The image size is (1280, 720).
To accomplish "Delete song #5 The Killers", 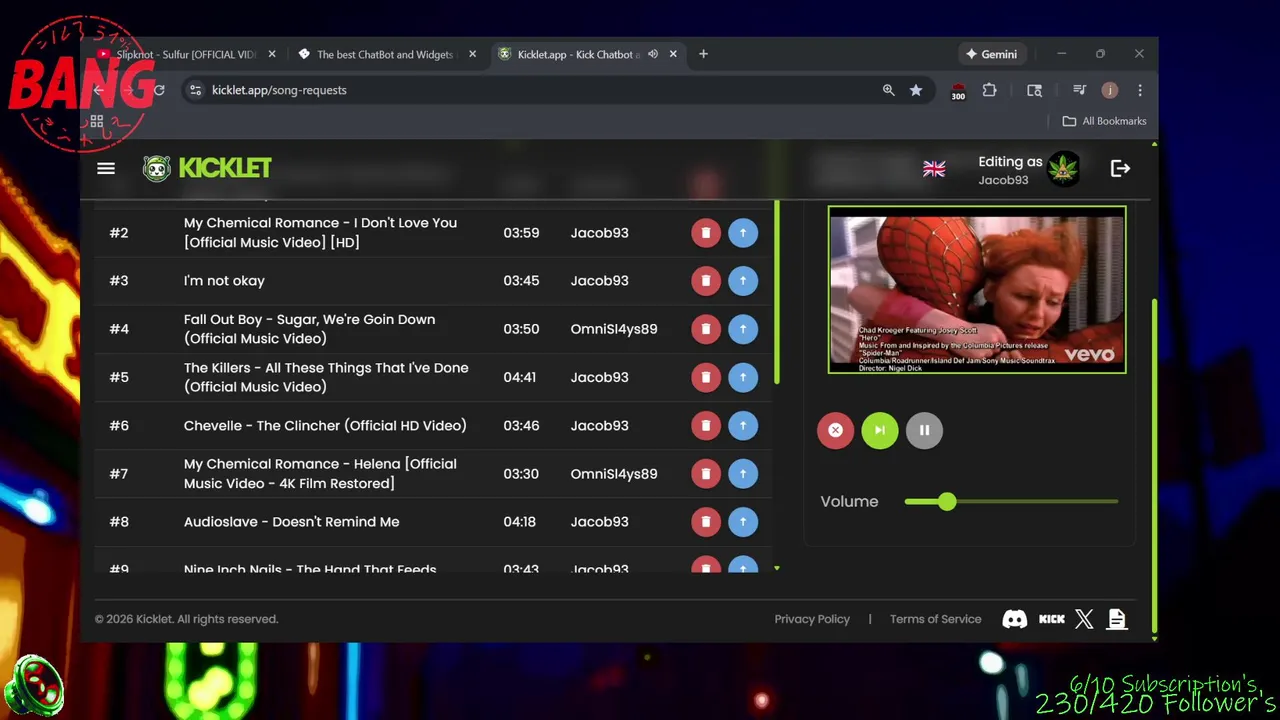I will [x=705, y=377].
